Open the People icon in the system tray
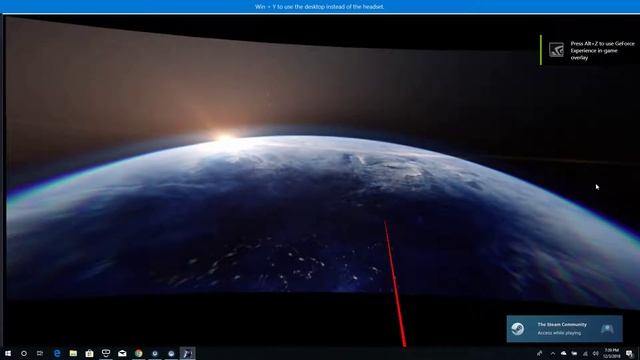 point(540,353)
